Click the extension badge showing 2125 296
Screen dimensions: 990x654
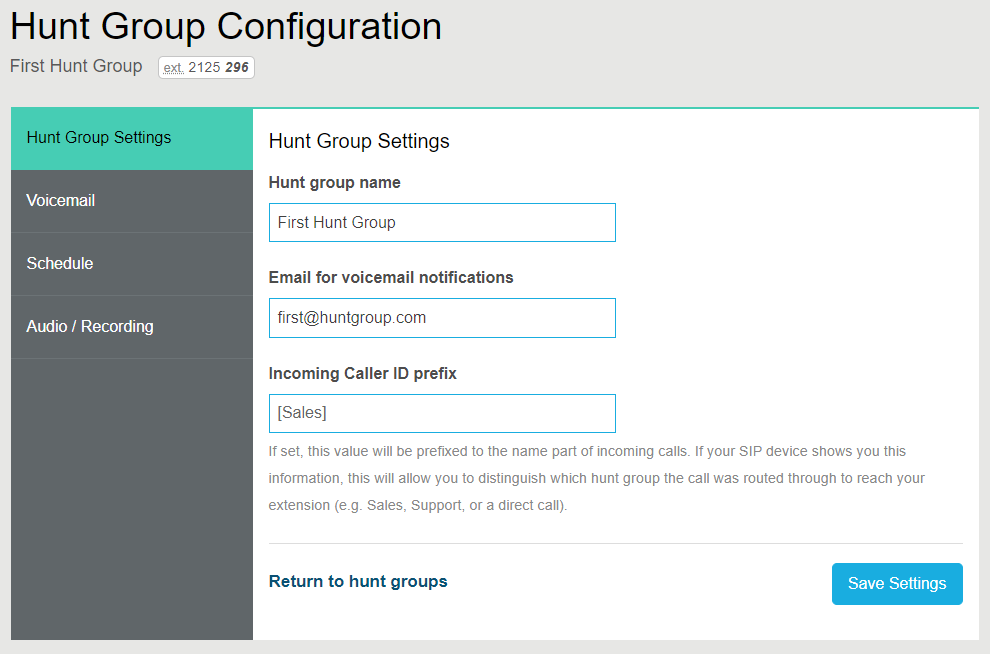tap(206, 67)
